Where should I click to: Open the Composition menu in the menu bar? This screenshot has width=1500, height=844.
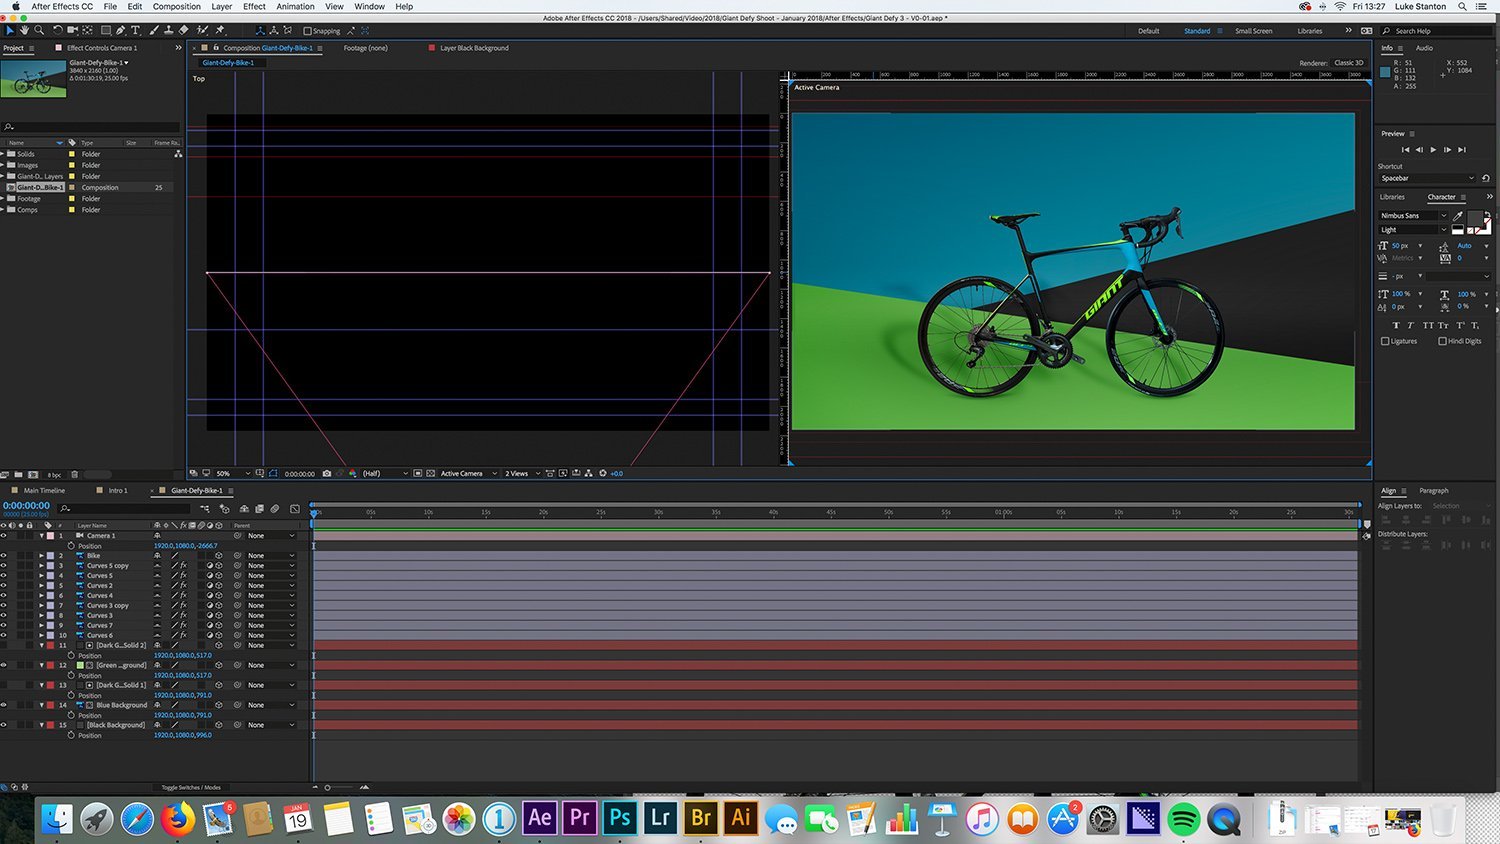(x=176, y=6)
